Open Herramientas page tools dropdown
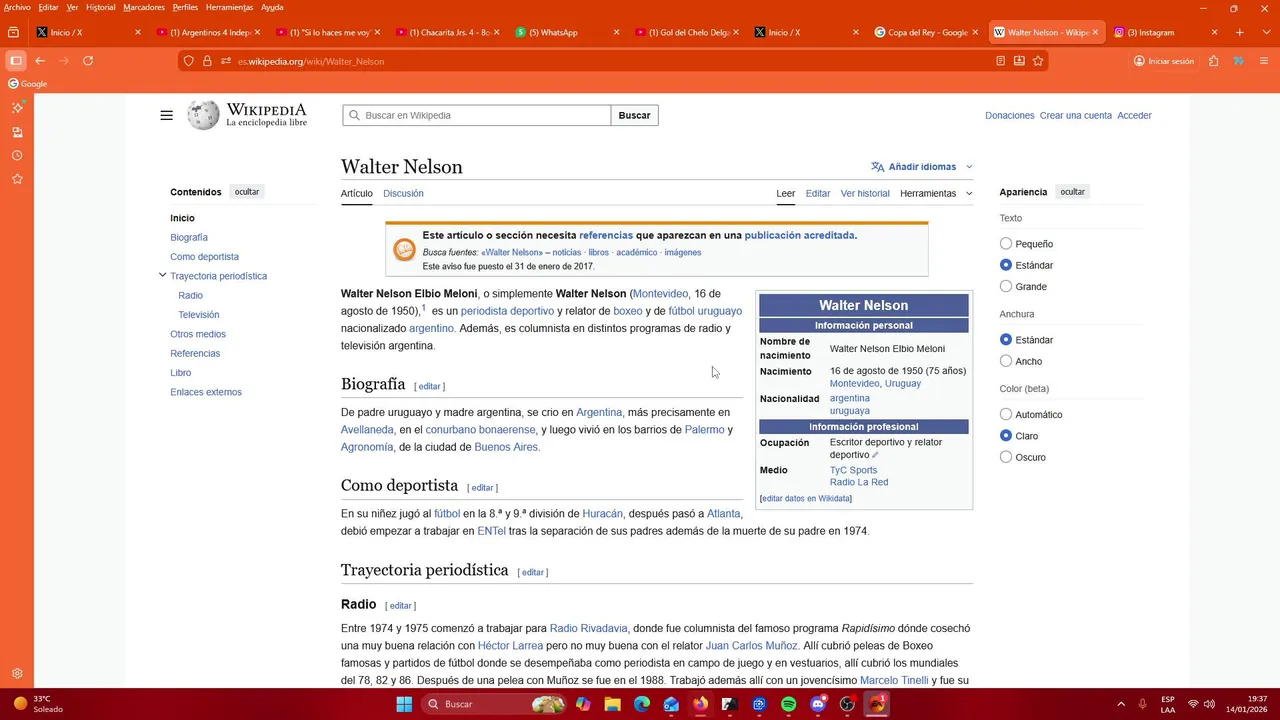The image size is (1280, 720). [x=936, y=193]
